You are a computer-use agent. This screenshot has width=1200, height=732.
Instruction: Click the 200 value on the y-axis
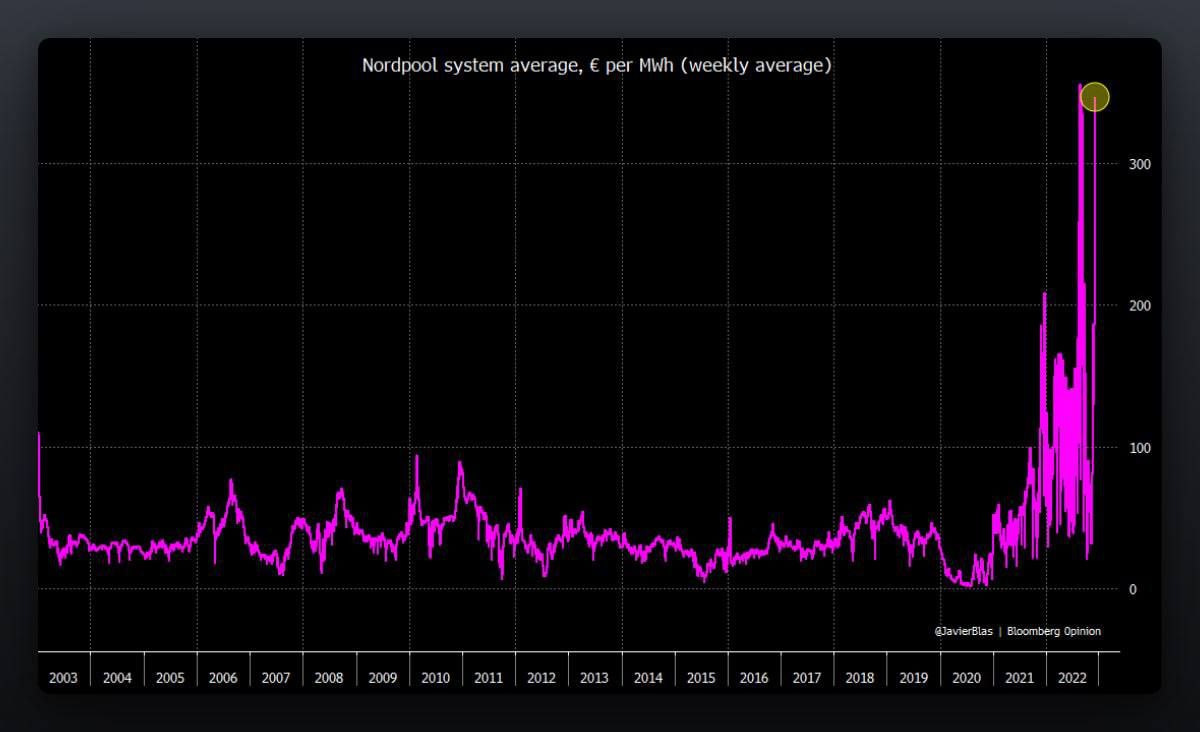point(1138,306)
